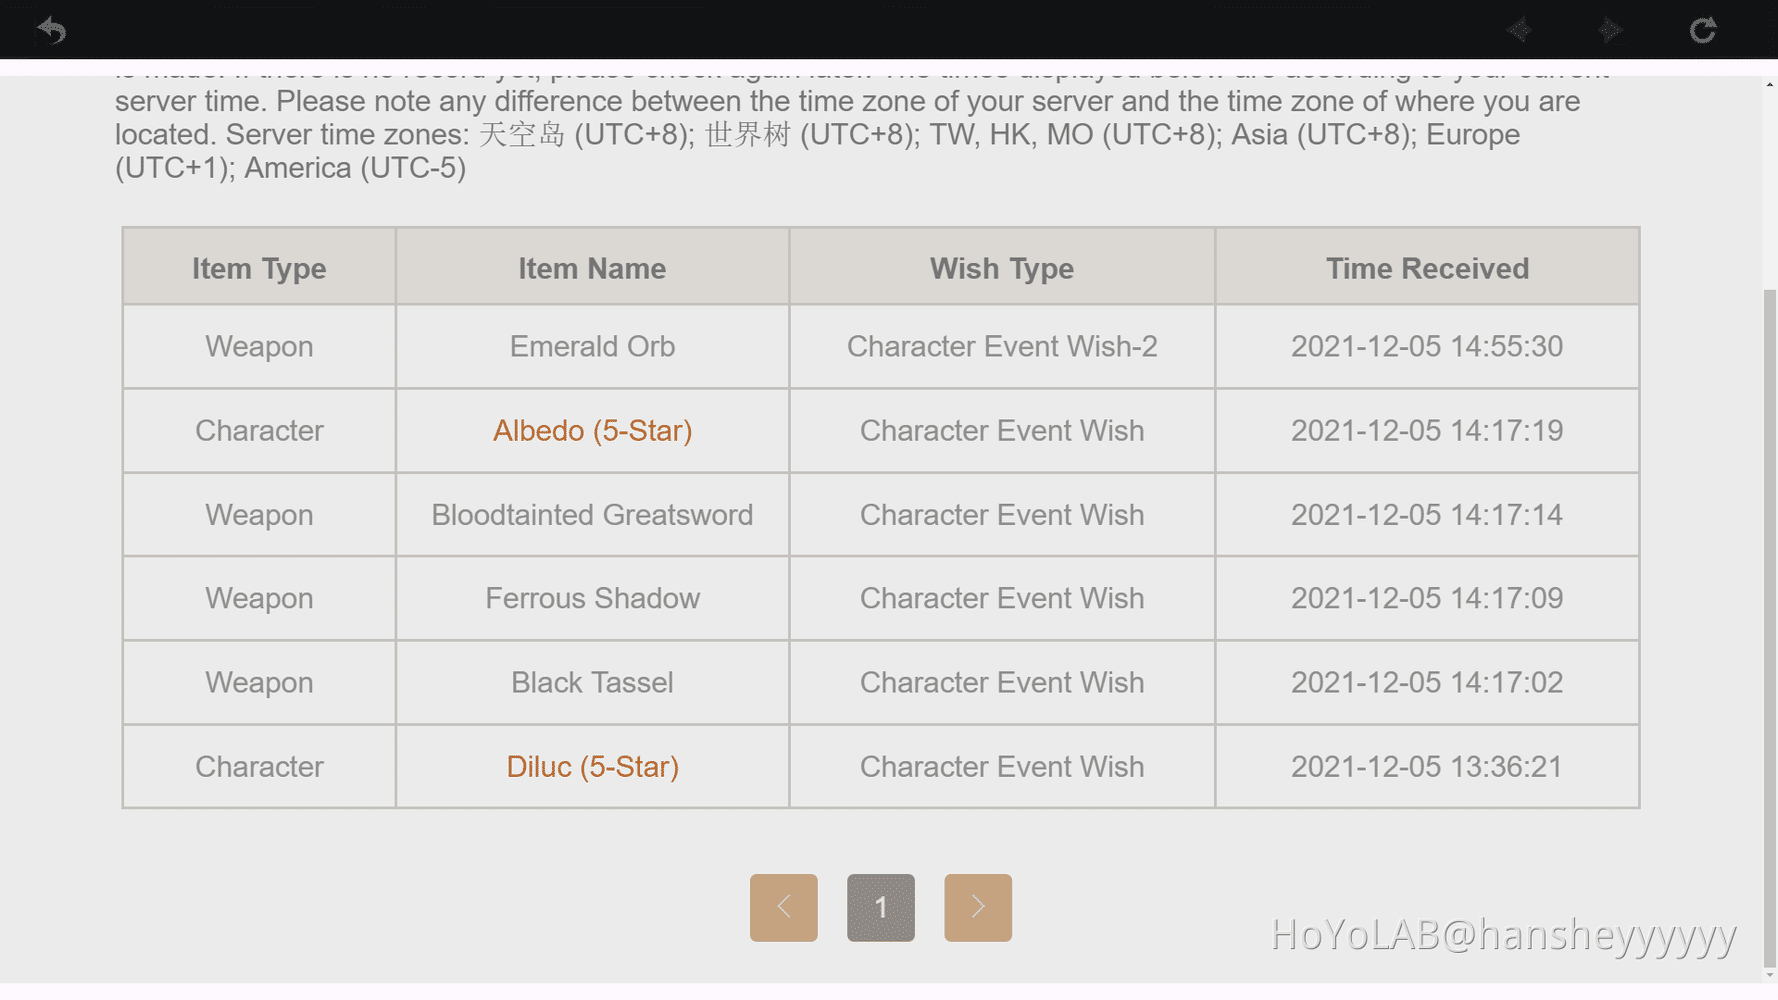Viewport: 1778px width, 1000px height.
Task: Select the Emerald Orb row name
Action: [x=592, y=346]
